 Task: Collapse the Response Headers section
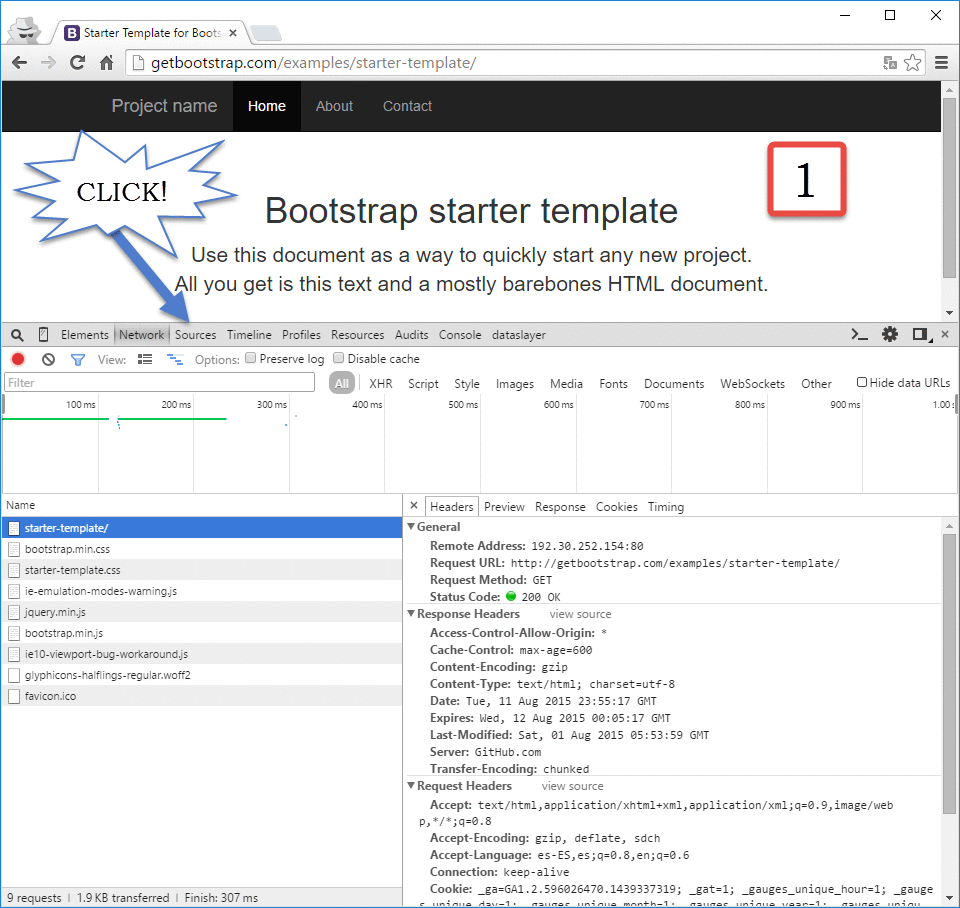(411, 613)
